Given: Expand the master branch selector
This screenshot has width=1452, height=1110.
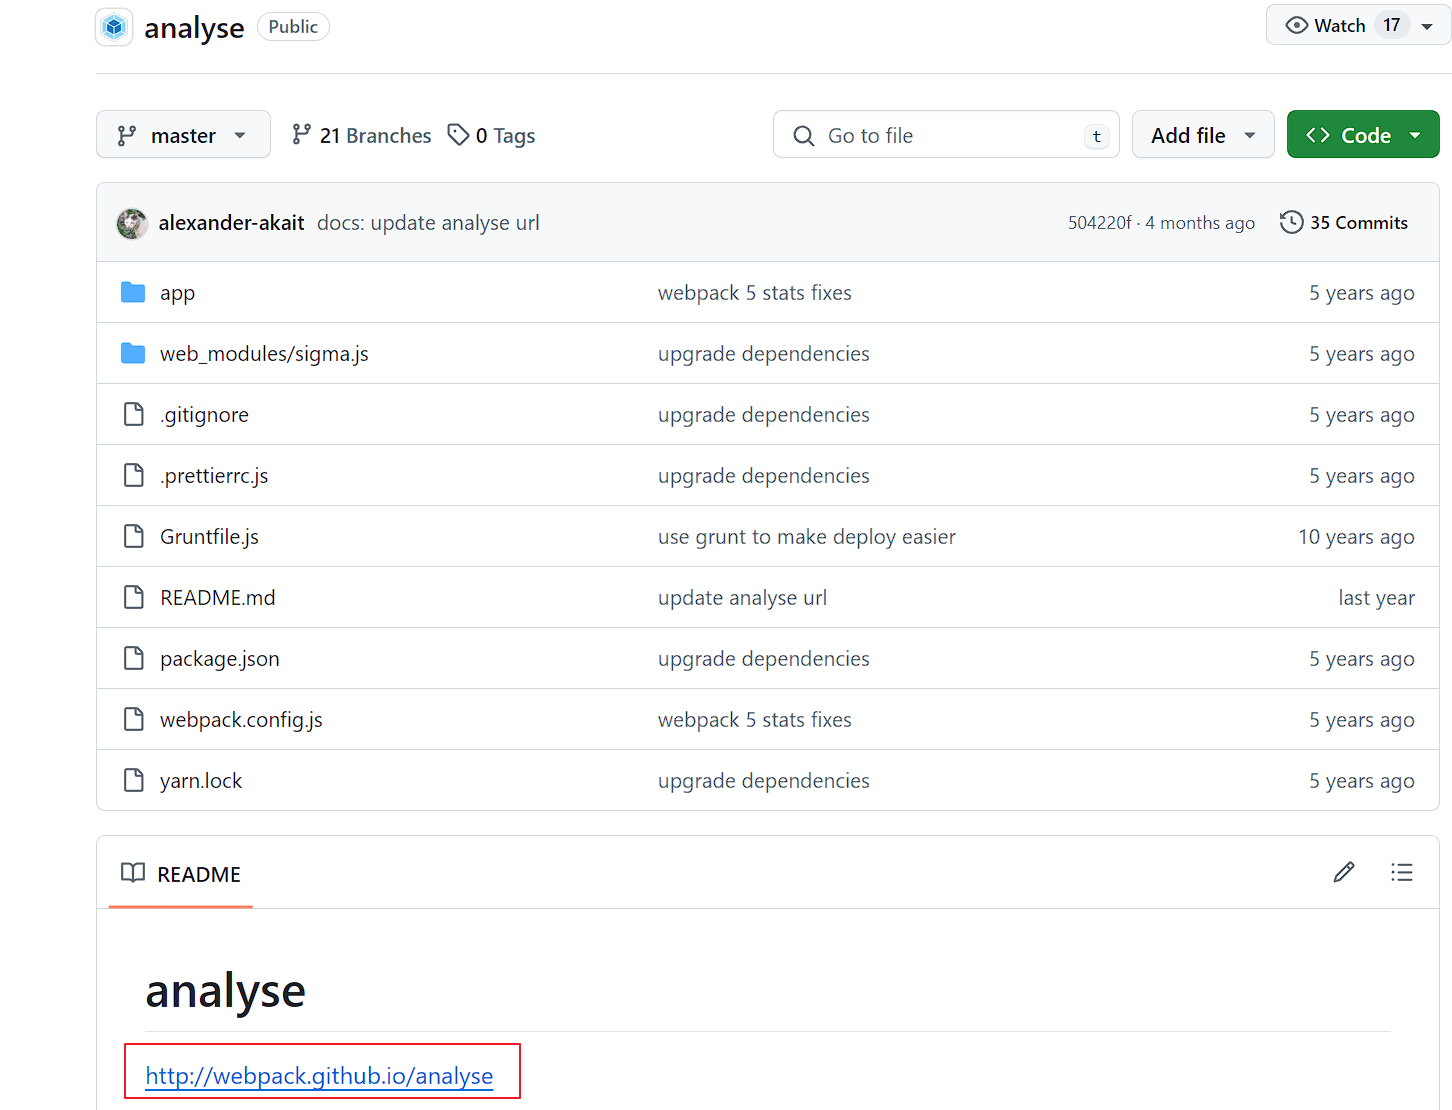Looking at the screenshot, I should coord(183,135).
